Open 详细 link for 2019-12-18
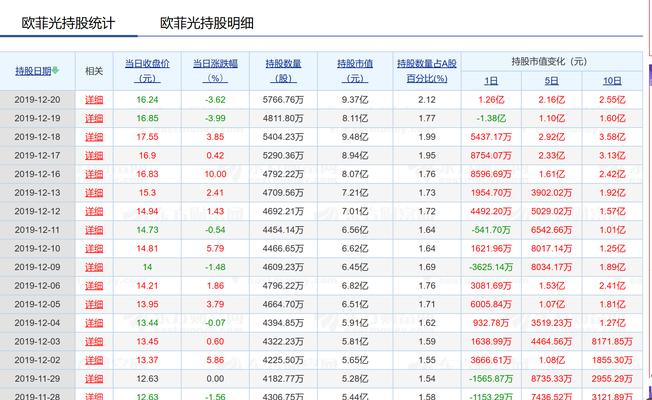Viewport: 652px width, 400px height. pyautogui.click(x=94, y=137)
